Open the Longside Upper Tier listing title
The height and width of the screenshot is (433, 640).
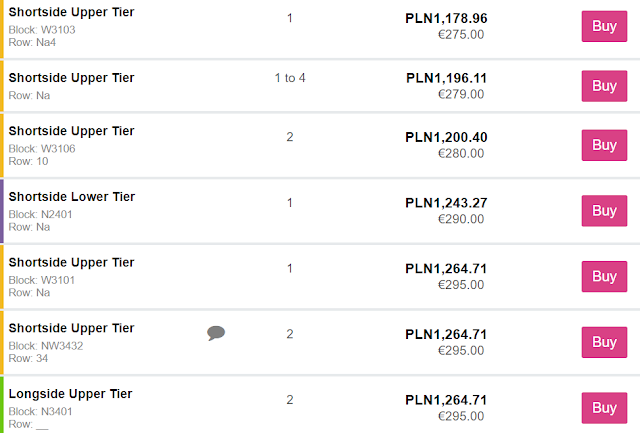tap(70, 394)
